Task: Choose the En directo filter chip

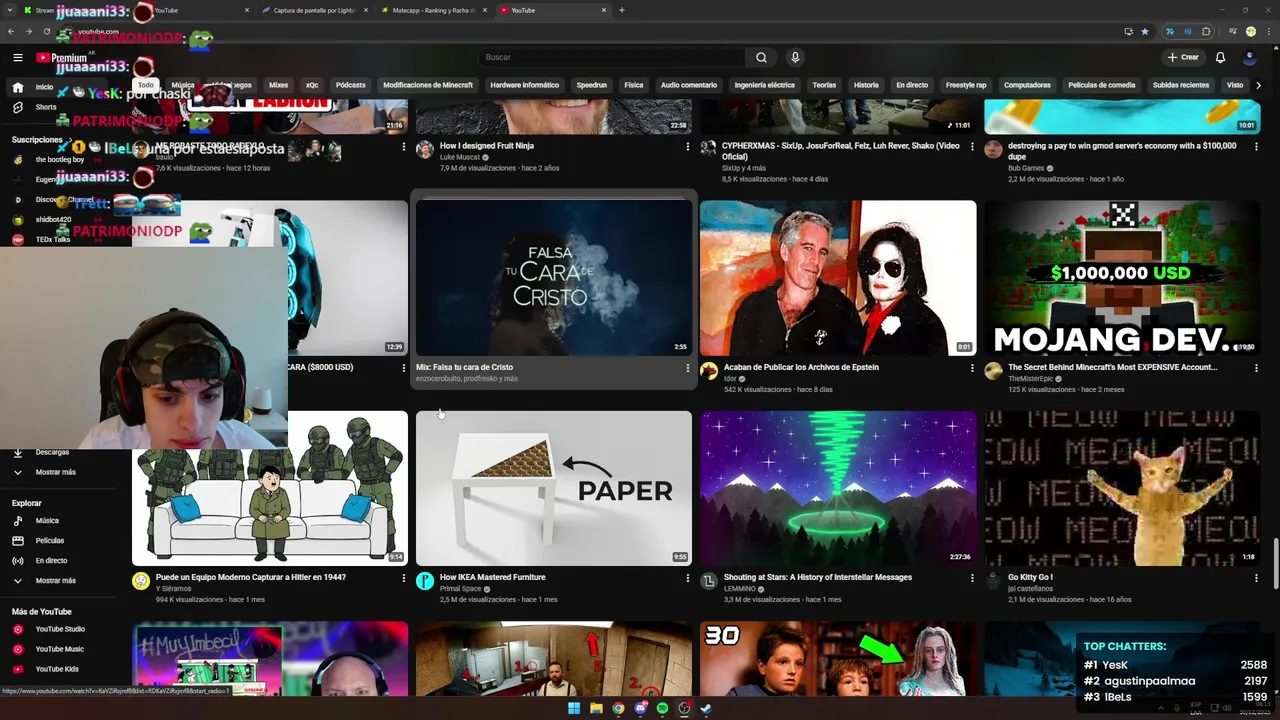Action: coord(912,85)
